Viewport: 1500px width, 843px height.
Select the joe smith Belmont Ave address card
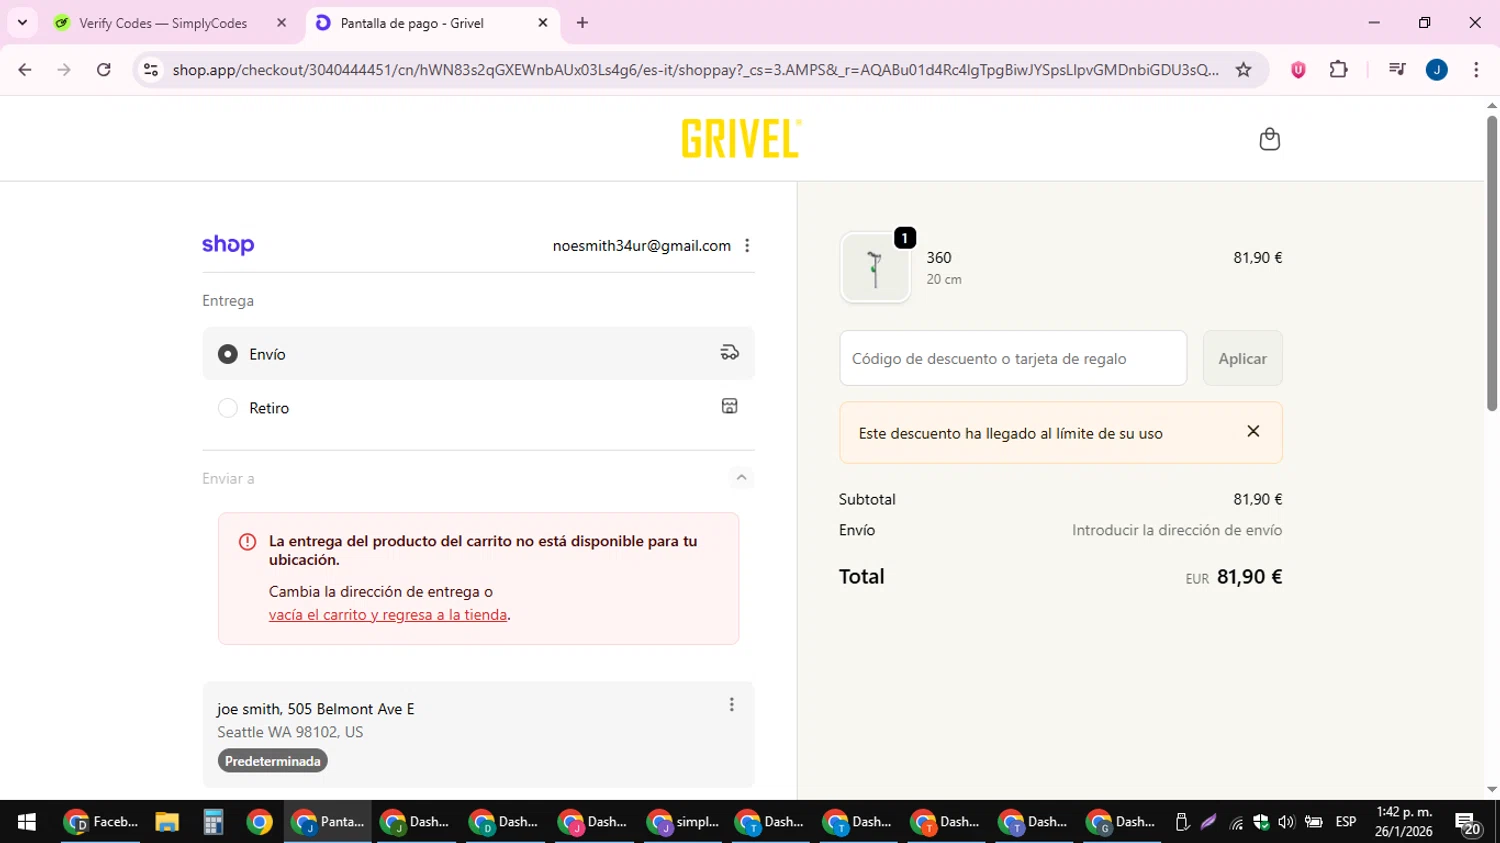(478, 734)
